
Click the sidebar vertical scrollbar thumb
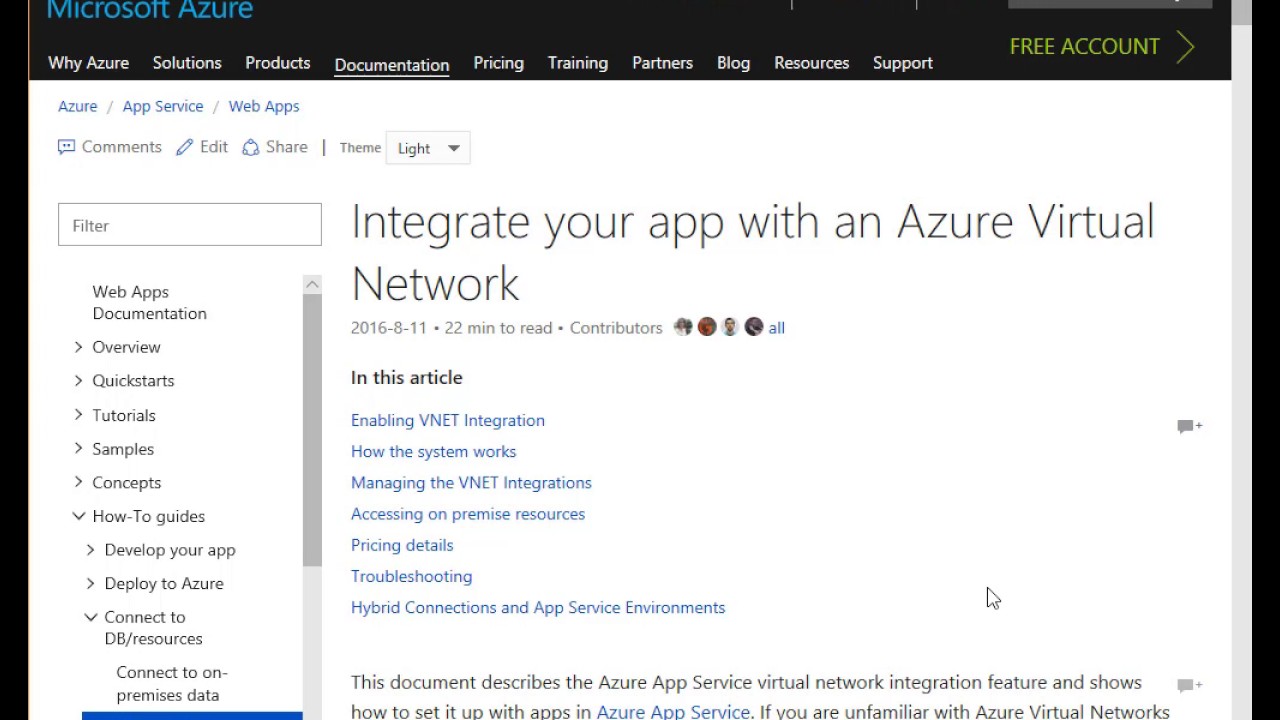pyautogui.click(x=312, y=430)
